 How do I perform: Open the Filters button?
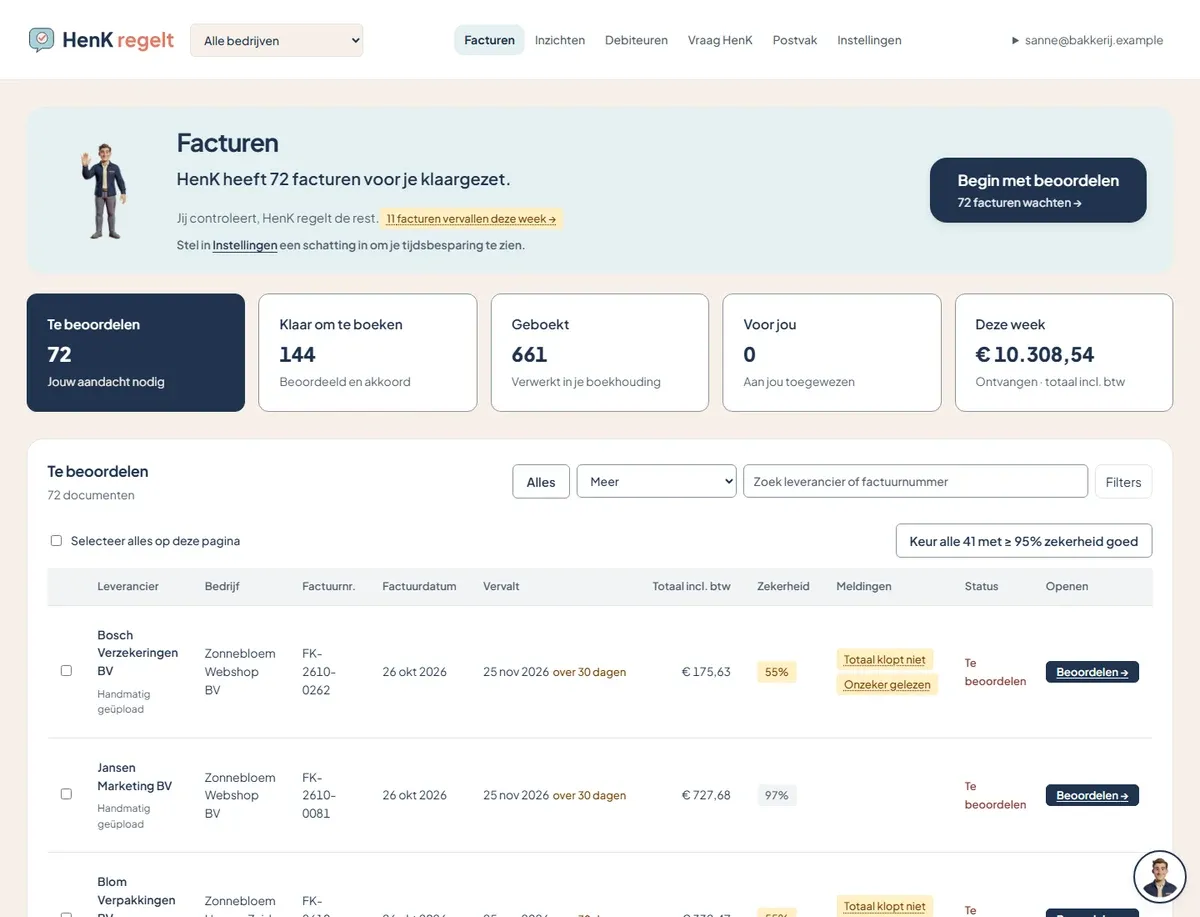point(1124,481)
